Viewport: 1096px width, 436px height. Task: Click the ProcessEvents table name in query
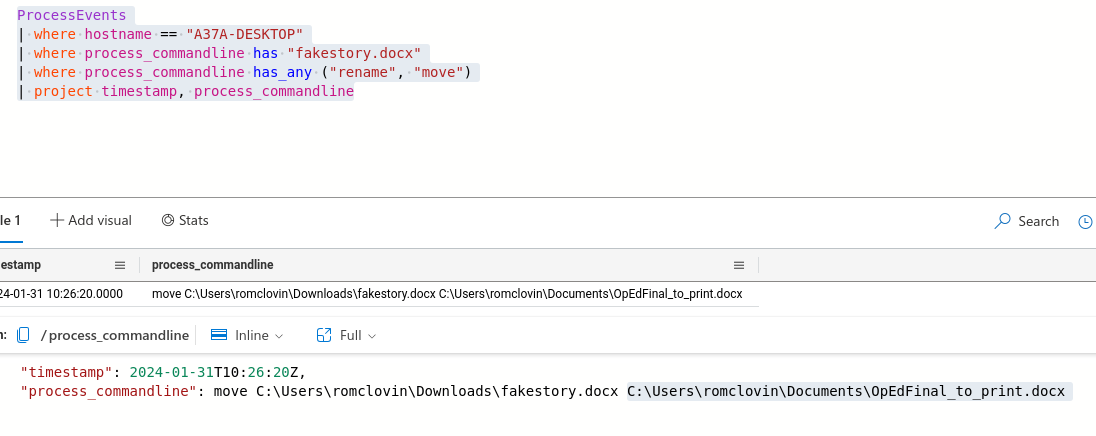point(72,15)
